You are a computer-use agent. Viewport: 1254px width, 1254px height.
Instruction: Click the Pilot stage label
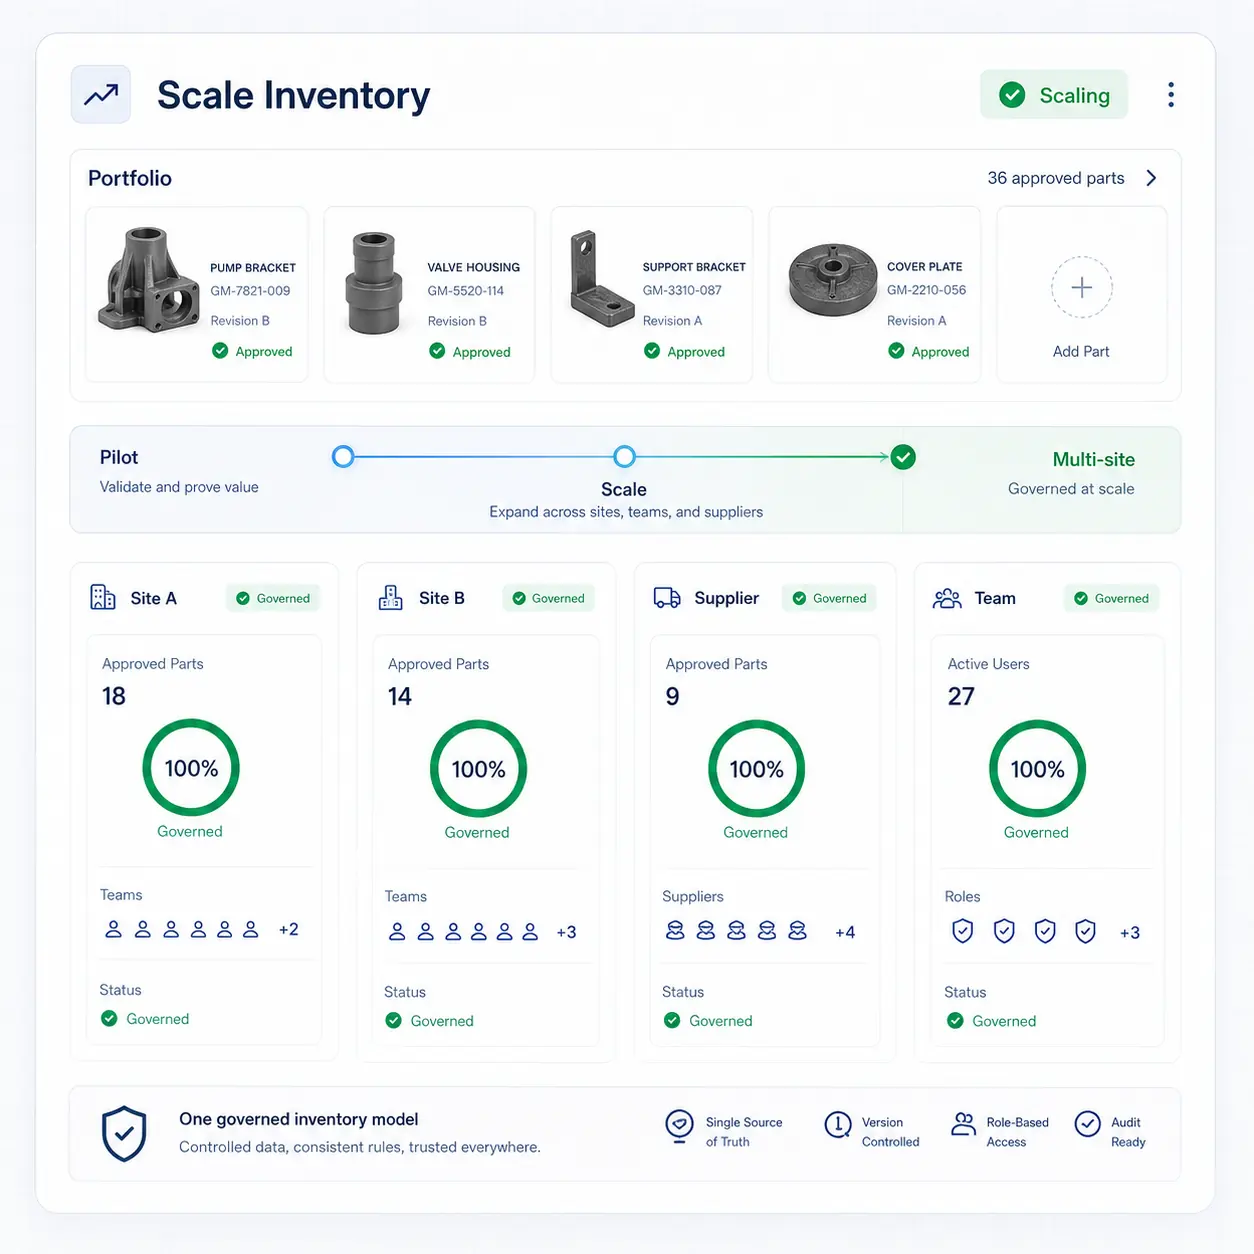pyautogui.click(x=119, y=457)
